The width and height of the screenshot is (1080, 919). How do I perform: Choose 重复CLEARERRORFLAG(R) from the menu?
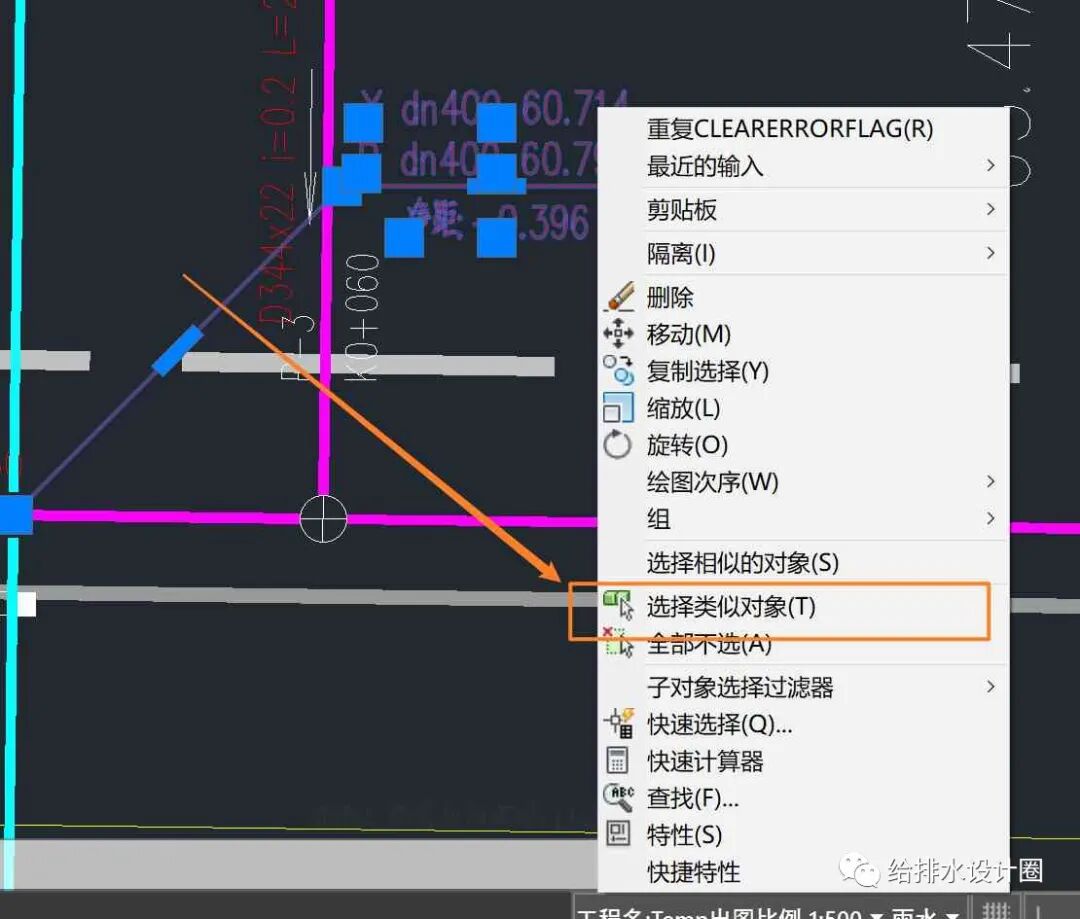[x=803, y=128]
